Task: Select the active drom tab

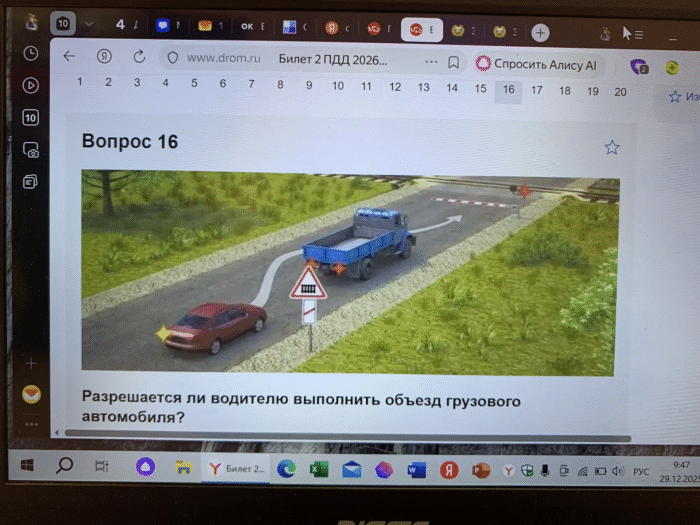Action: point(421,30)
